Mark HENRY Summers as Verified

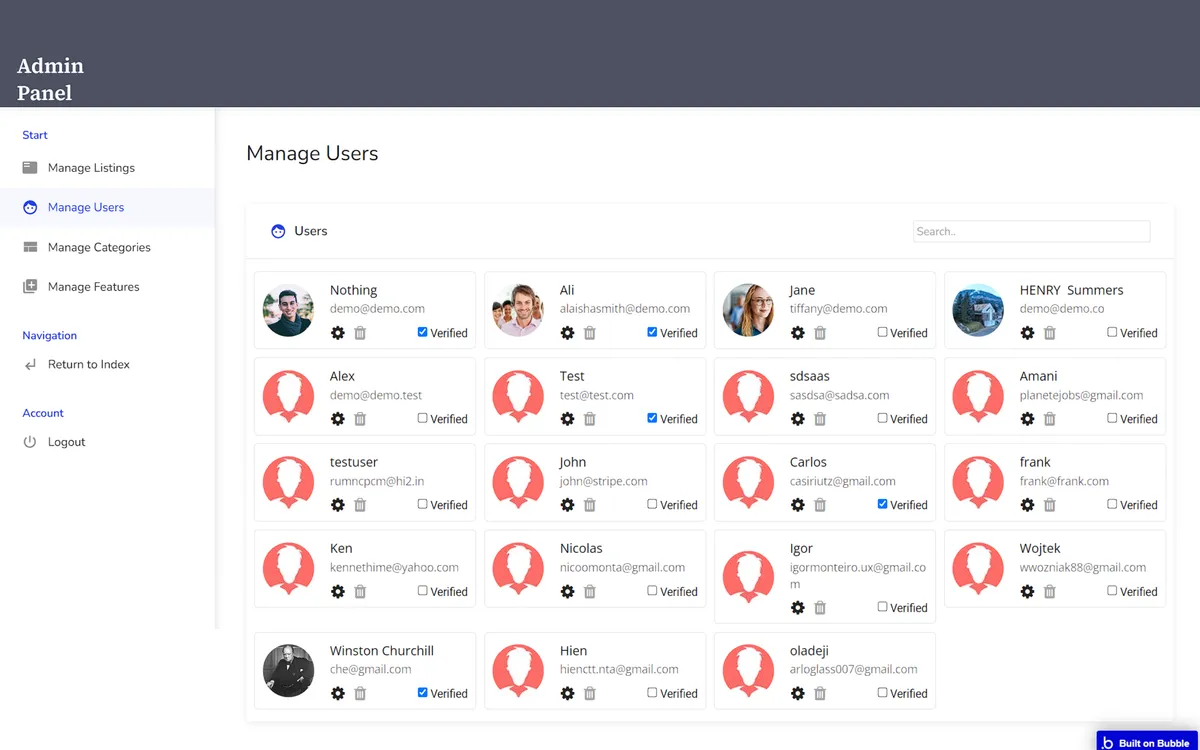tap(1112, 332)
